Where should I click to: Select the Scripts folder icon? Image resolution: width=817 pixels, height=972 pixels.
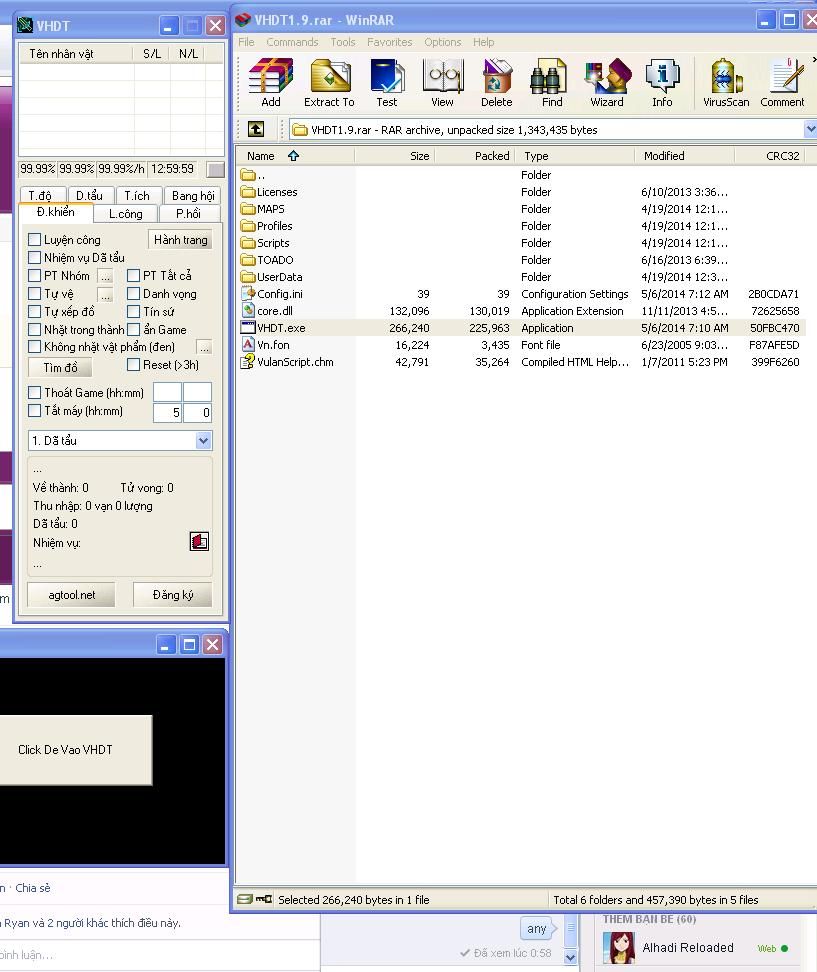(248, 242)
